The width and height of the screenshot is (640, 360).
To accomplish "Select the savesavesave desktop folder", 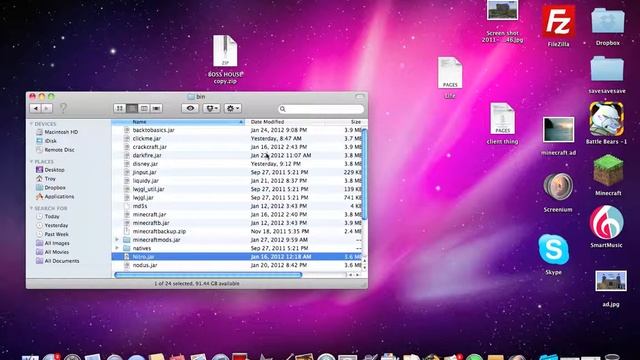I will (x=607, y=75).
